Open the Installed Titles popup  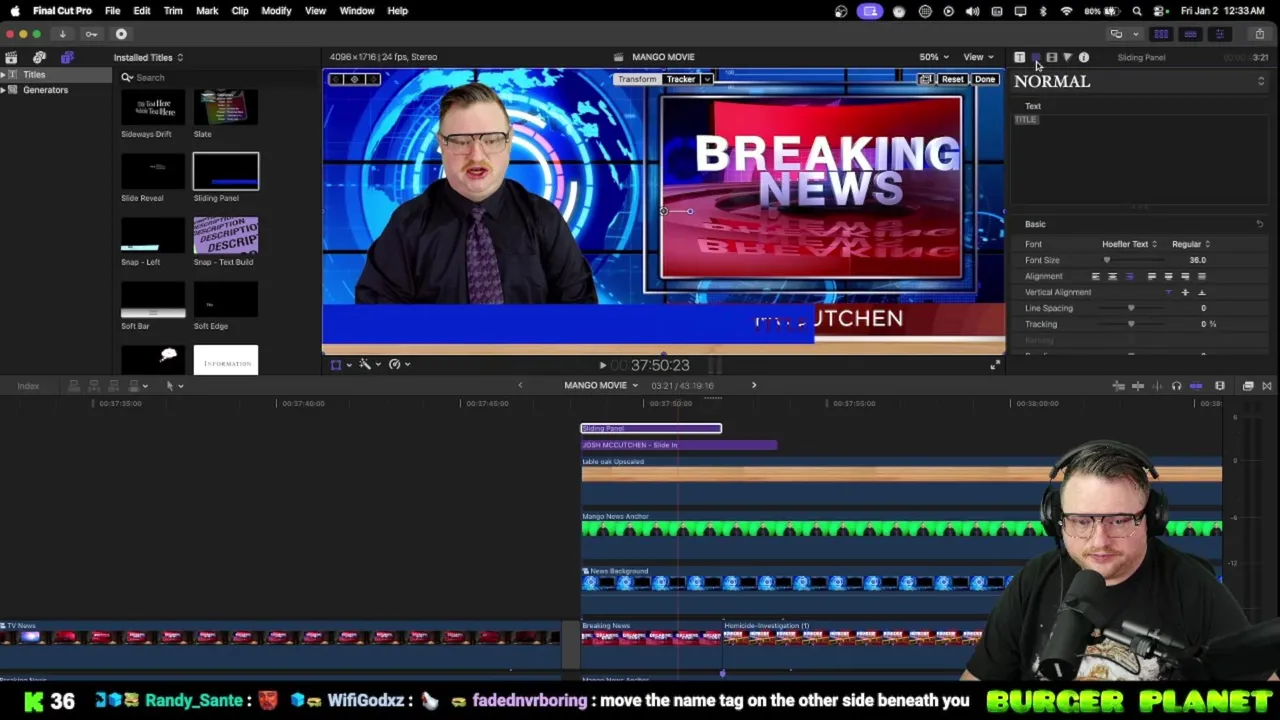click(148, 58)
